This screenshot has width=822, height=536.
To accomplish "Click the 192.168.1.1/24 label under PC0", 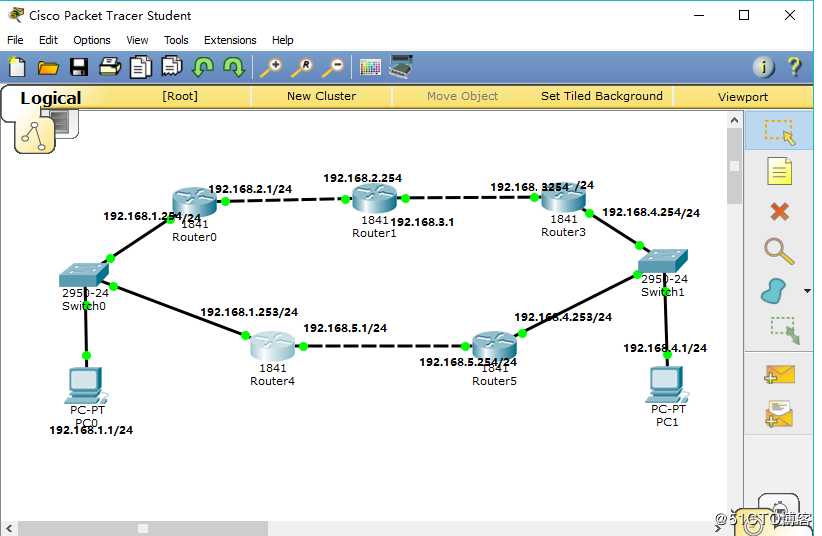I will (x=91, y=430).
